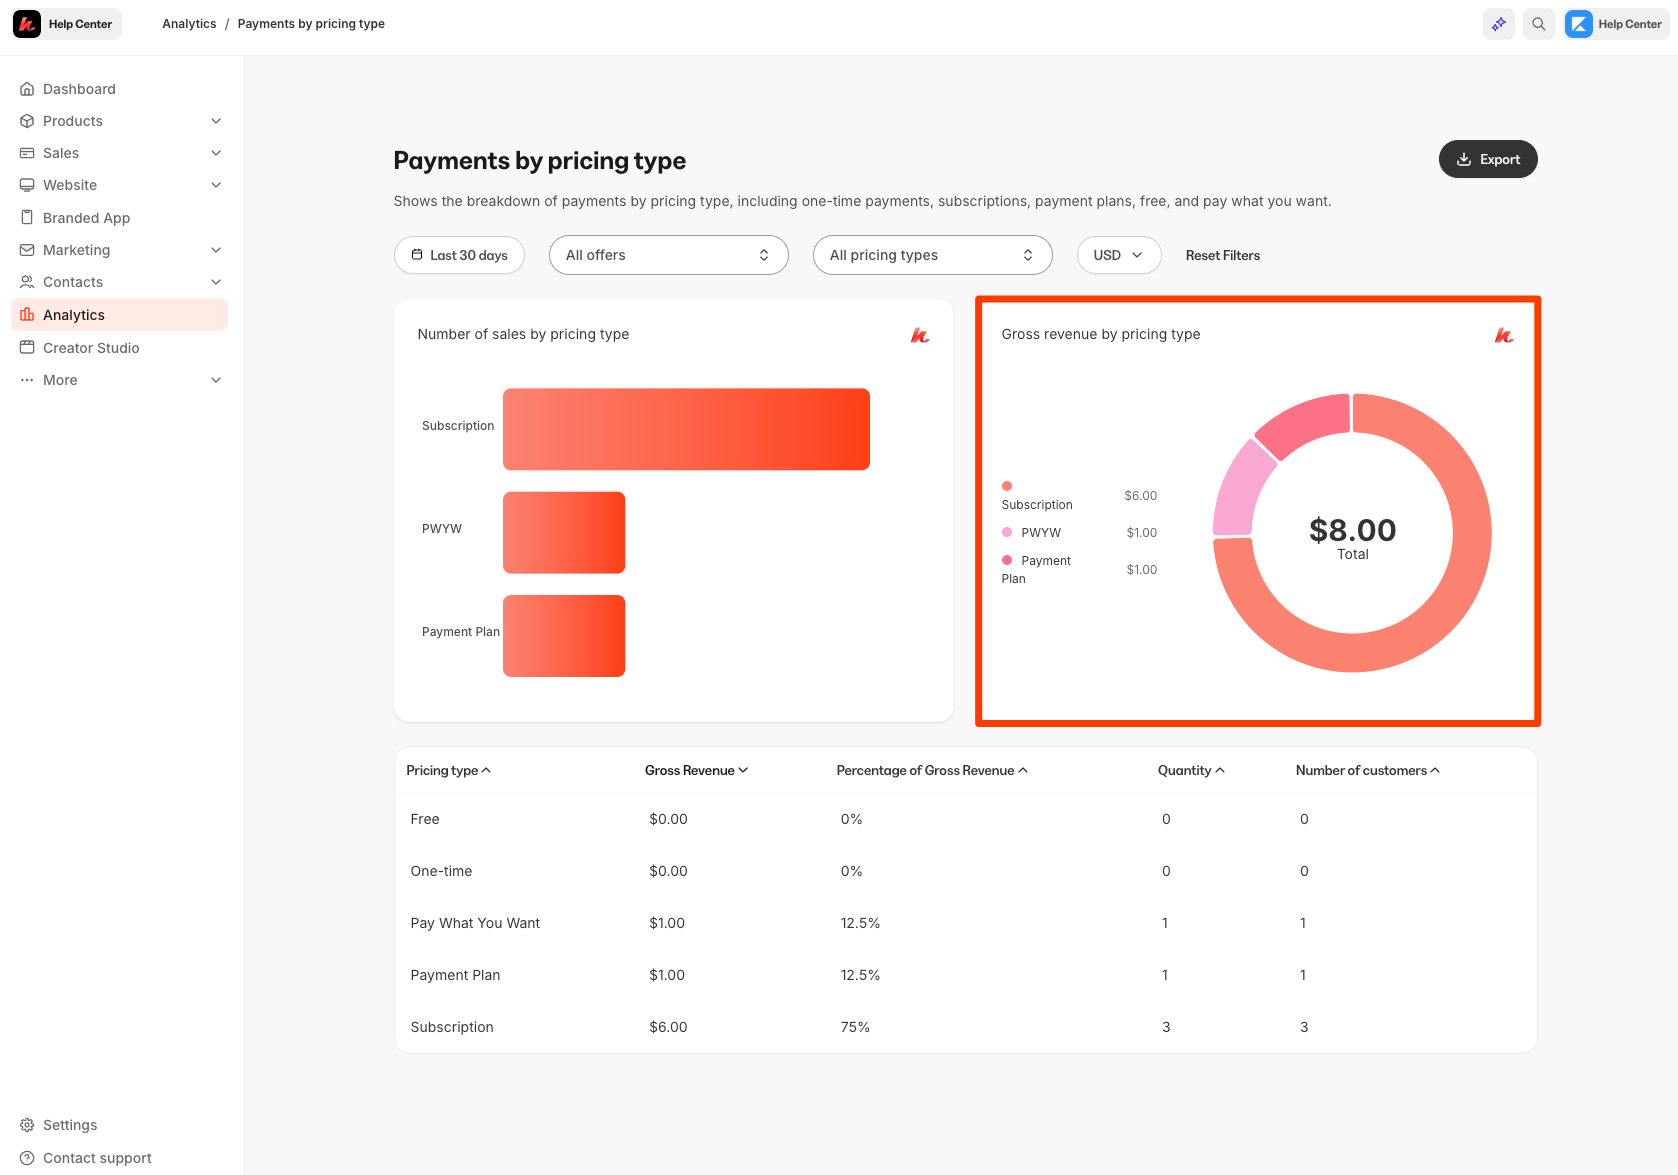This screenshot has height=1175, width=1678.
Task: Click the Export button
Action: pyautogui.click(x=1487, y=158)
